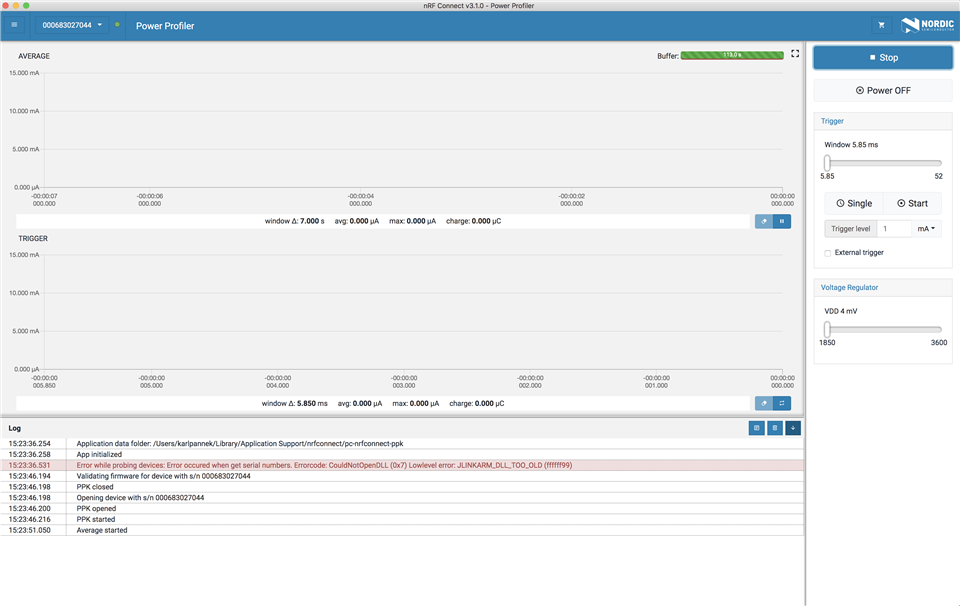
Task: Open the hamburger navigation menu
Action: tap(14, 25)
